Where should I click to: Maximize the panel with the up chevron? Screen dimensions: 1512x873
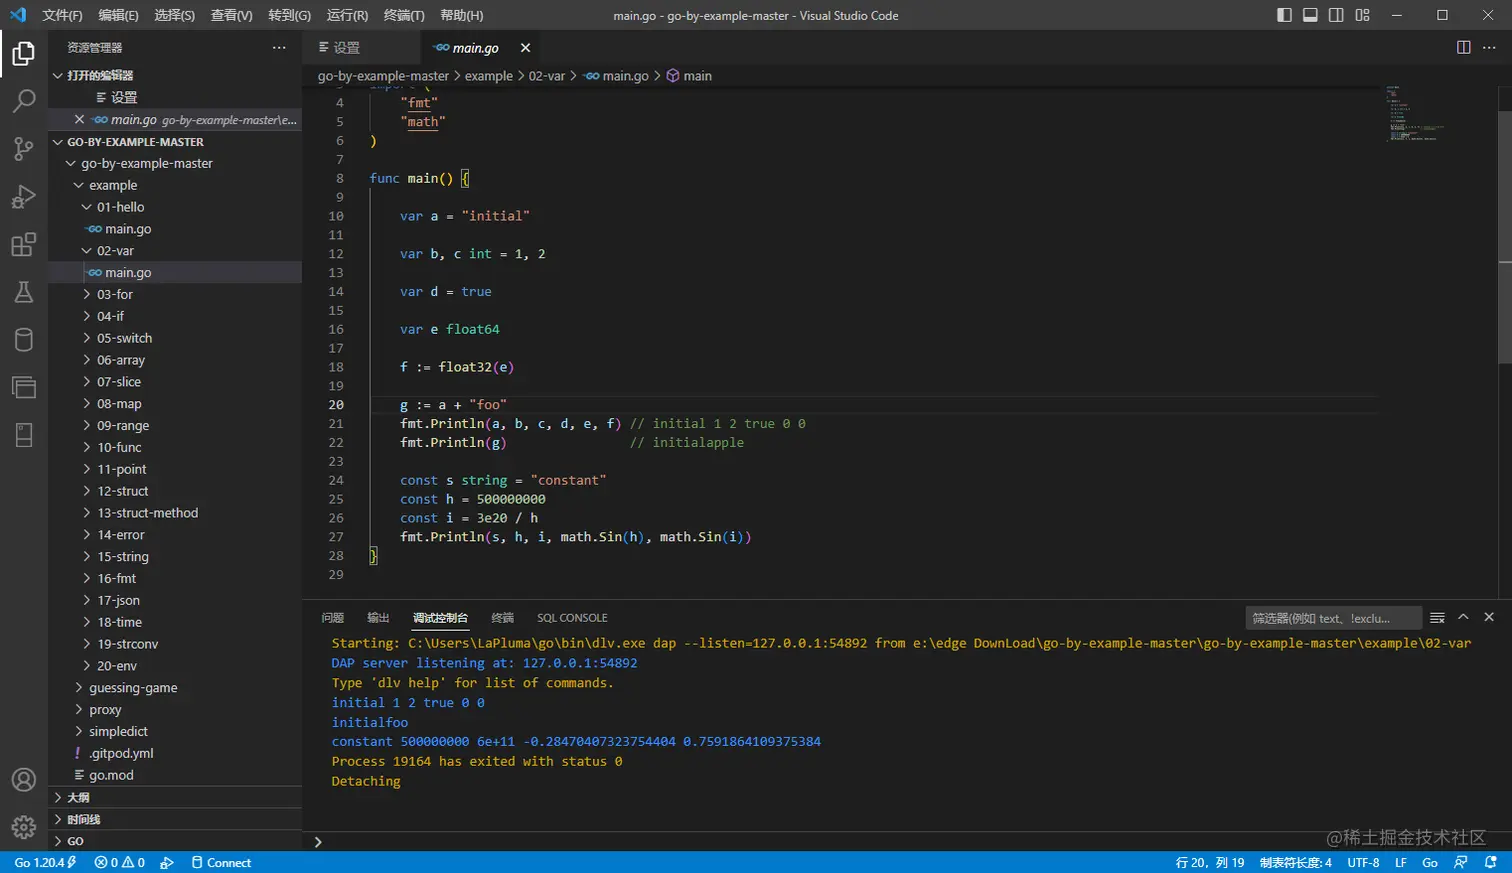click(1463, 617)
